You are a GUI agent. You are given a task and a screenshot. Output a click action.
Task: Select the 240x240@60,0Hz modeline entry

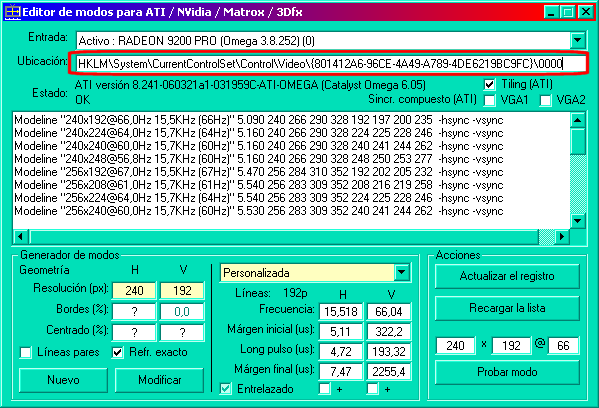tap(259, 146)
